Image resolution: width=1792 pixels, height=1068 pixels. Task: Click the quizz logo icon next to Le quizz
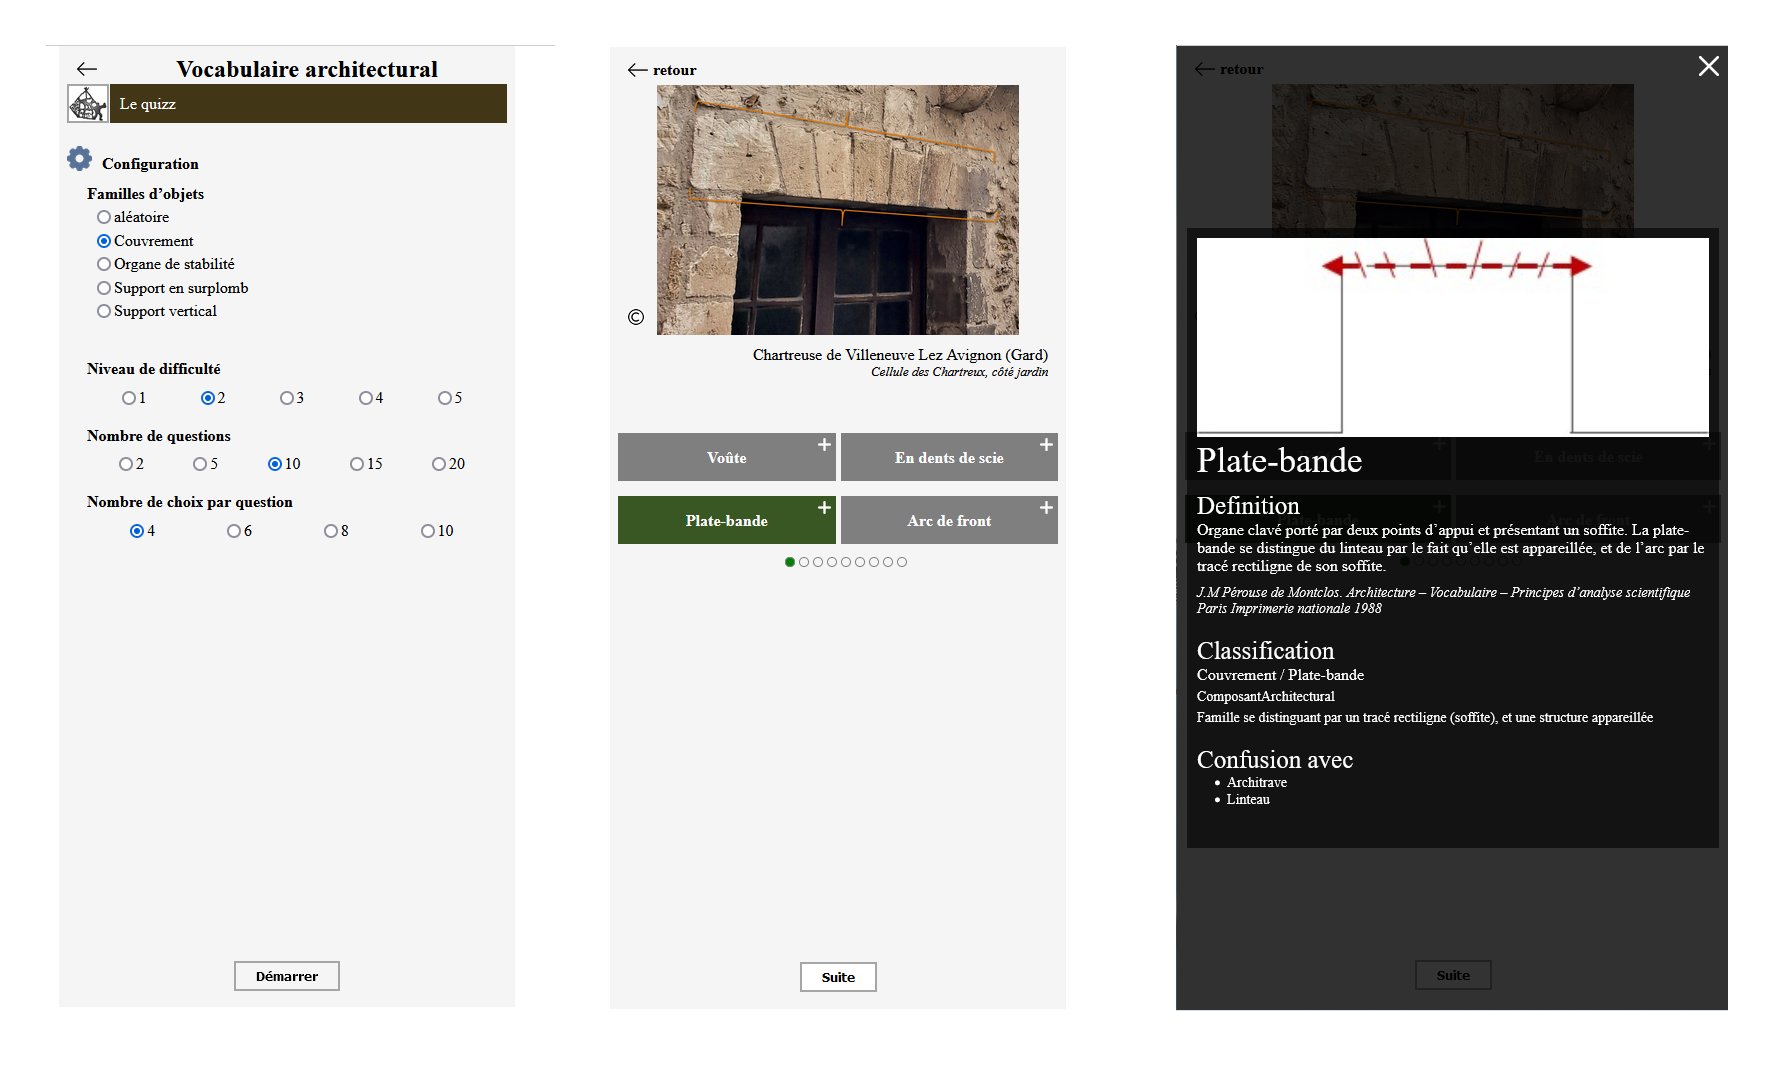88,104
